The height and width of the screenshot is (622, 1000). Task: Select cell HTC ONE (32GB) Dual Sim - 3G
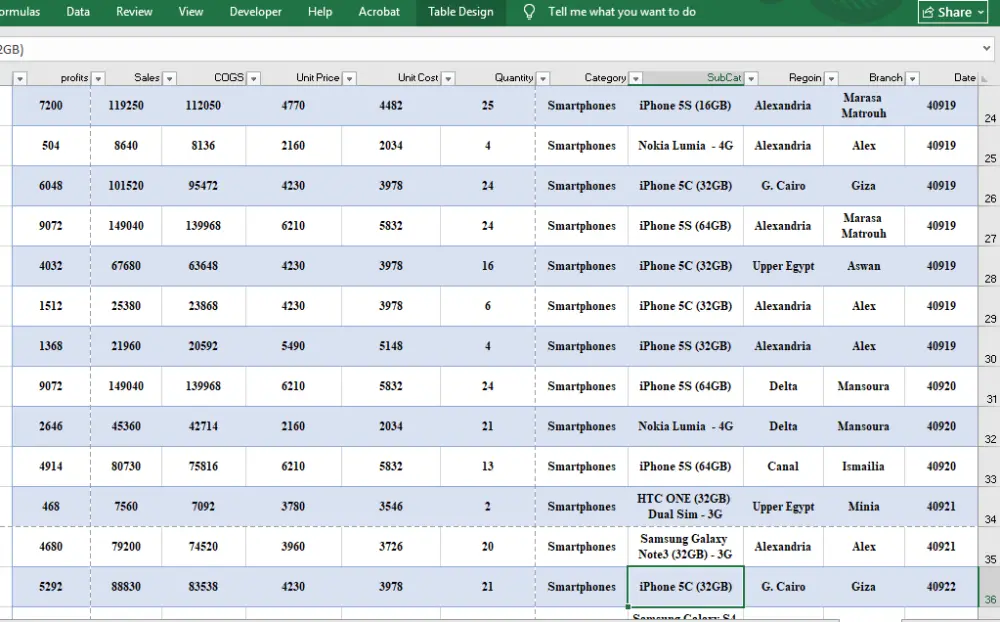(x=686, y=507)
